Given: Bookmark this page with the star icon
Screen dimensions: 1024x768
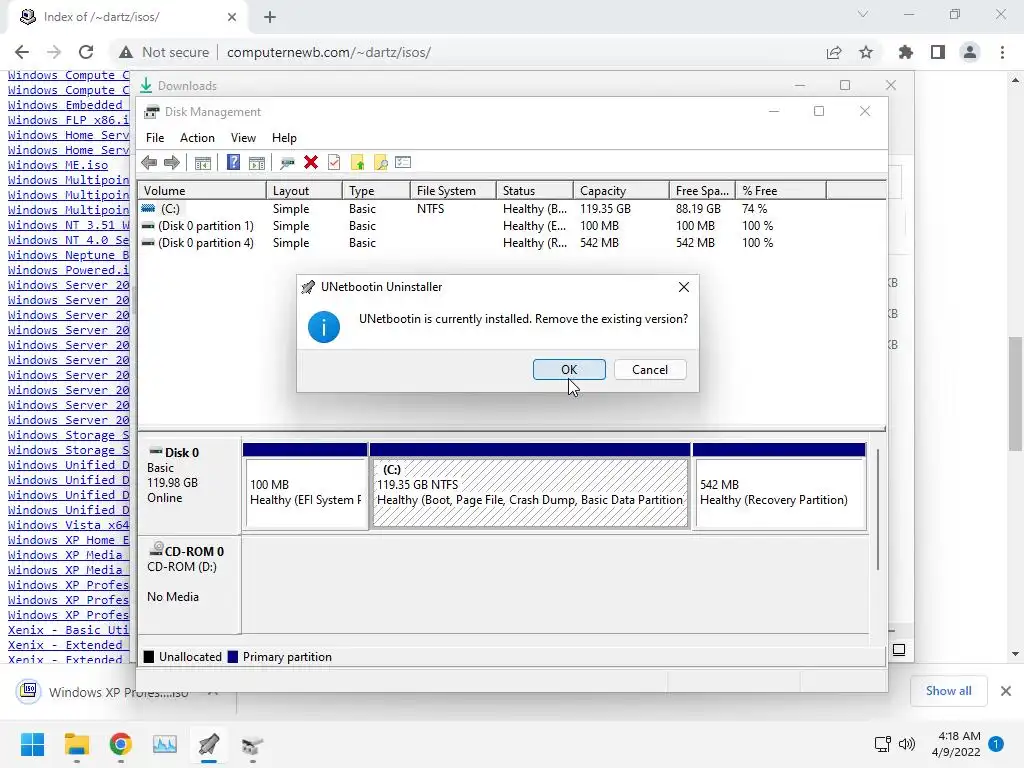Looking at the screenshot, I should click(x=866, y=52).
